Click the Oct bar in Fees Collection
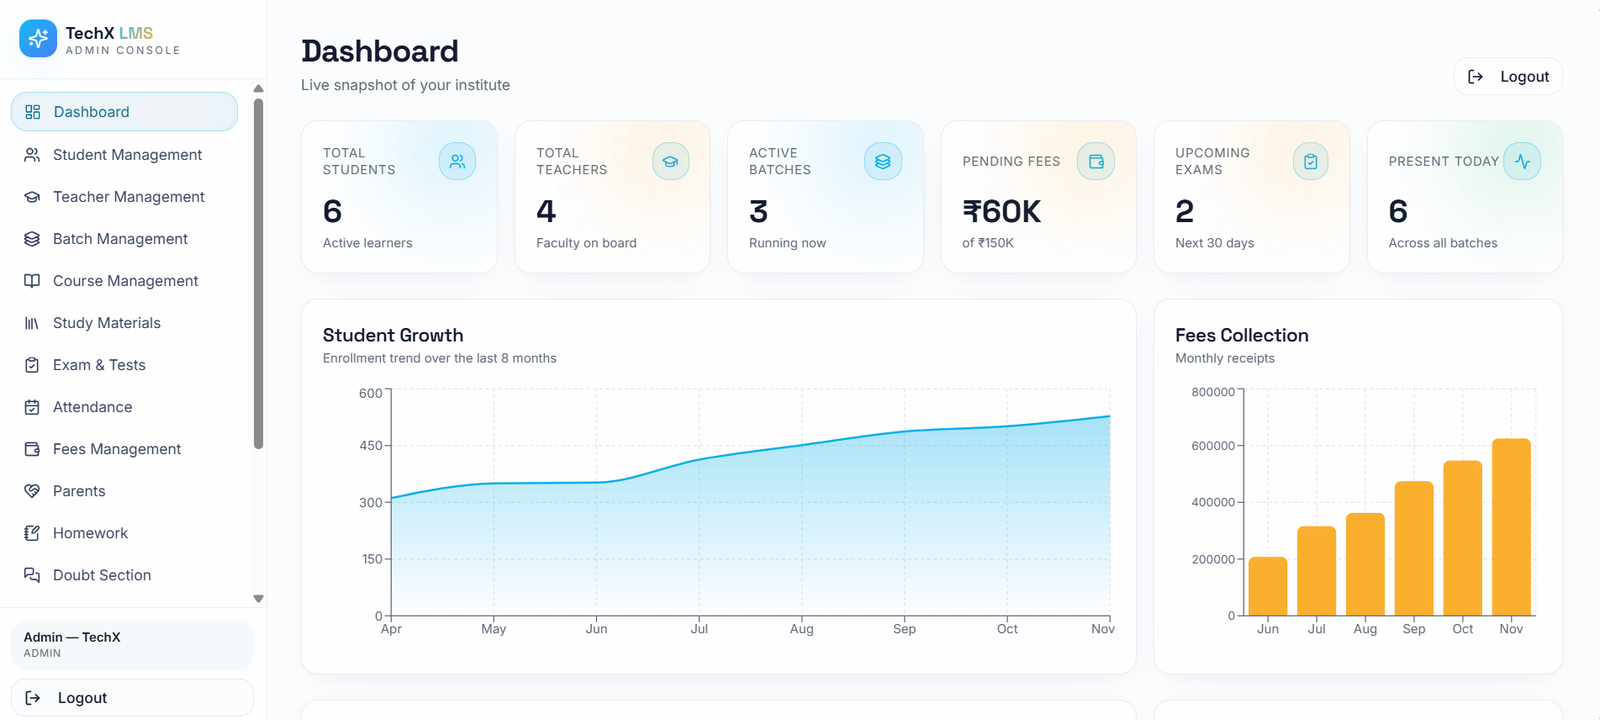 1463,538
